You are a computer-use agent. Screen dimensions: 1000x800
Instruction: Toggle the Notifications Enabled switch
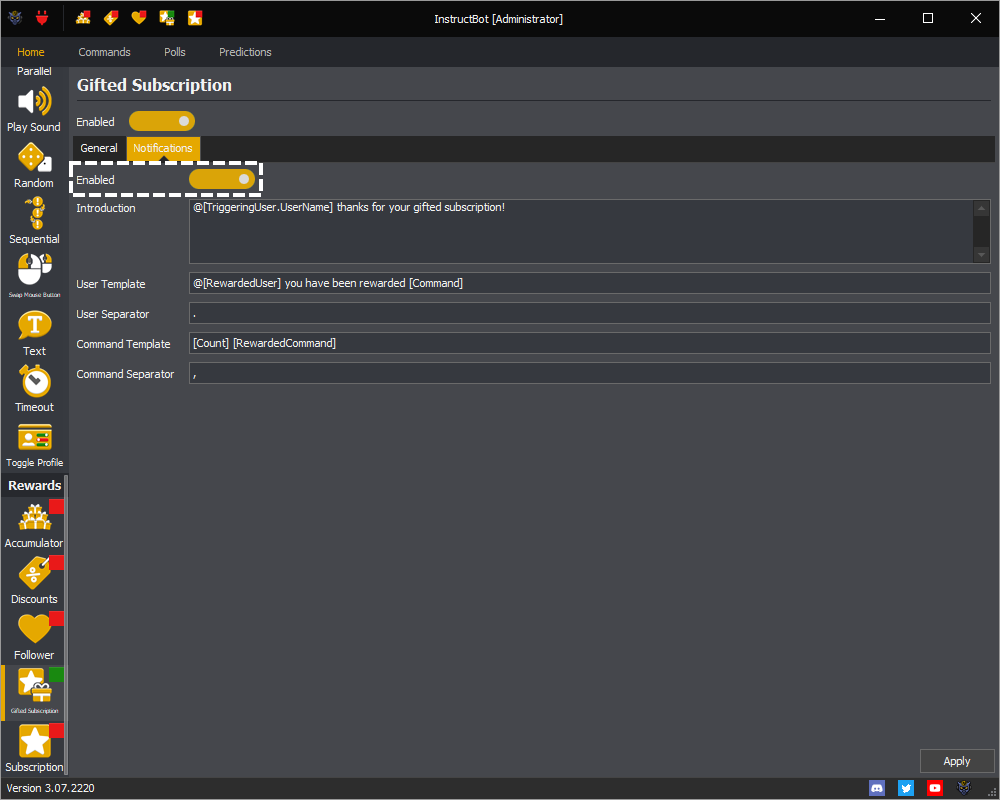tap(222, 179)
